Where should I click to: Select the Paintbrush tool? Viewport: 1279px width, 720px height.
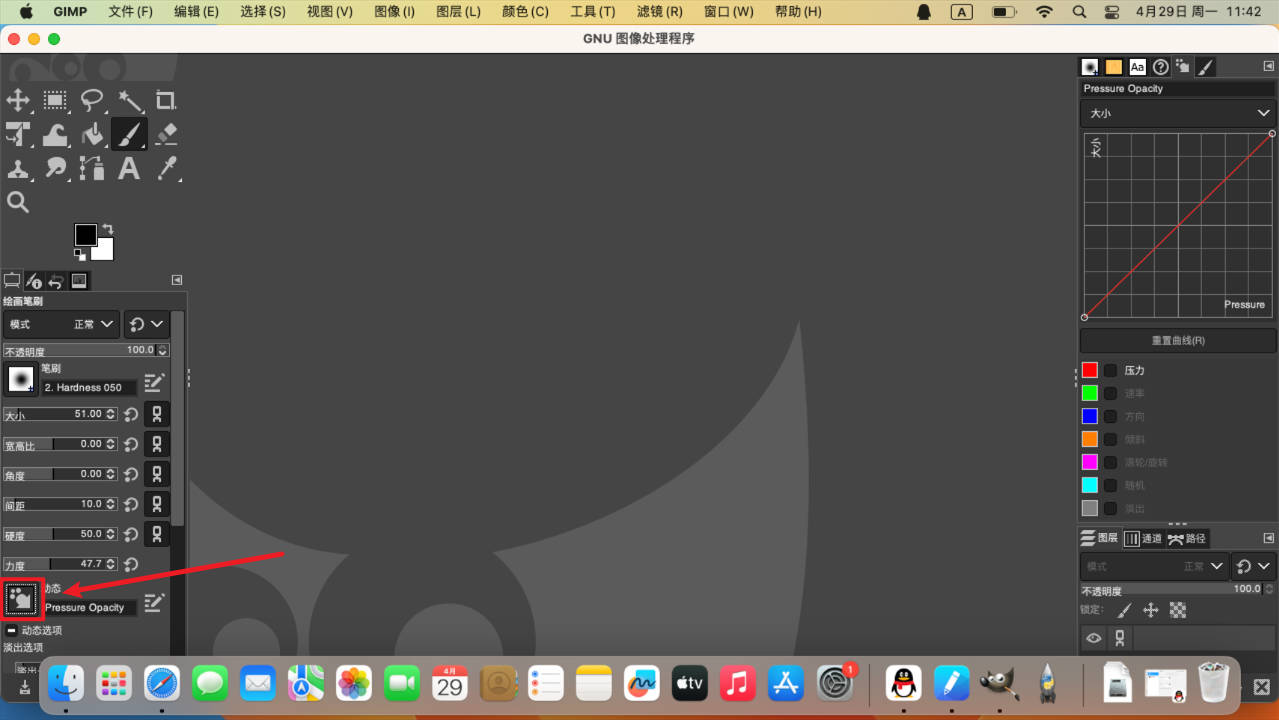coord(129,134)
